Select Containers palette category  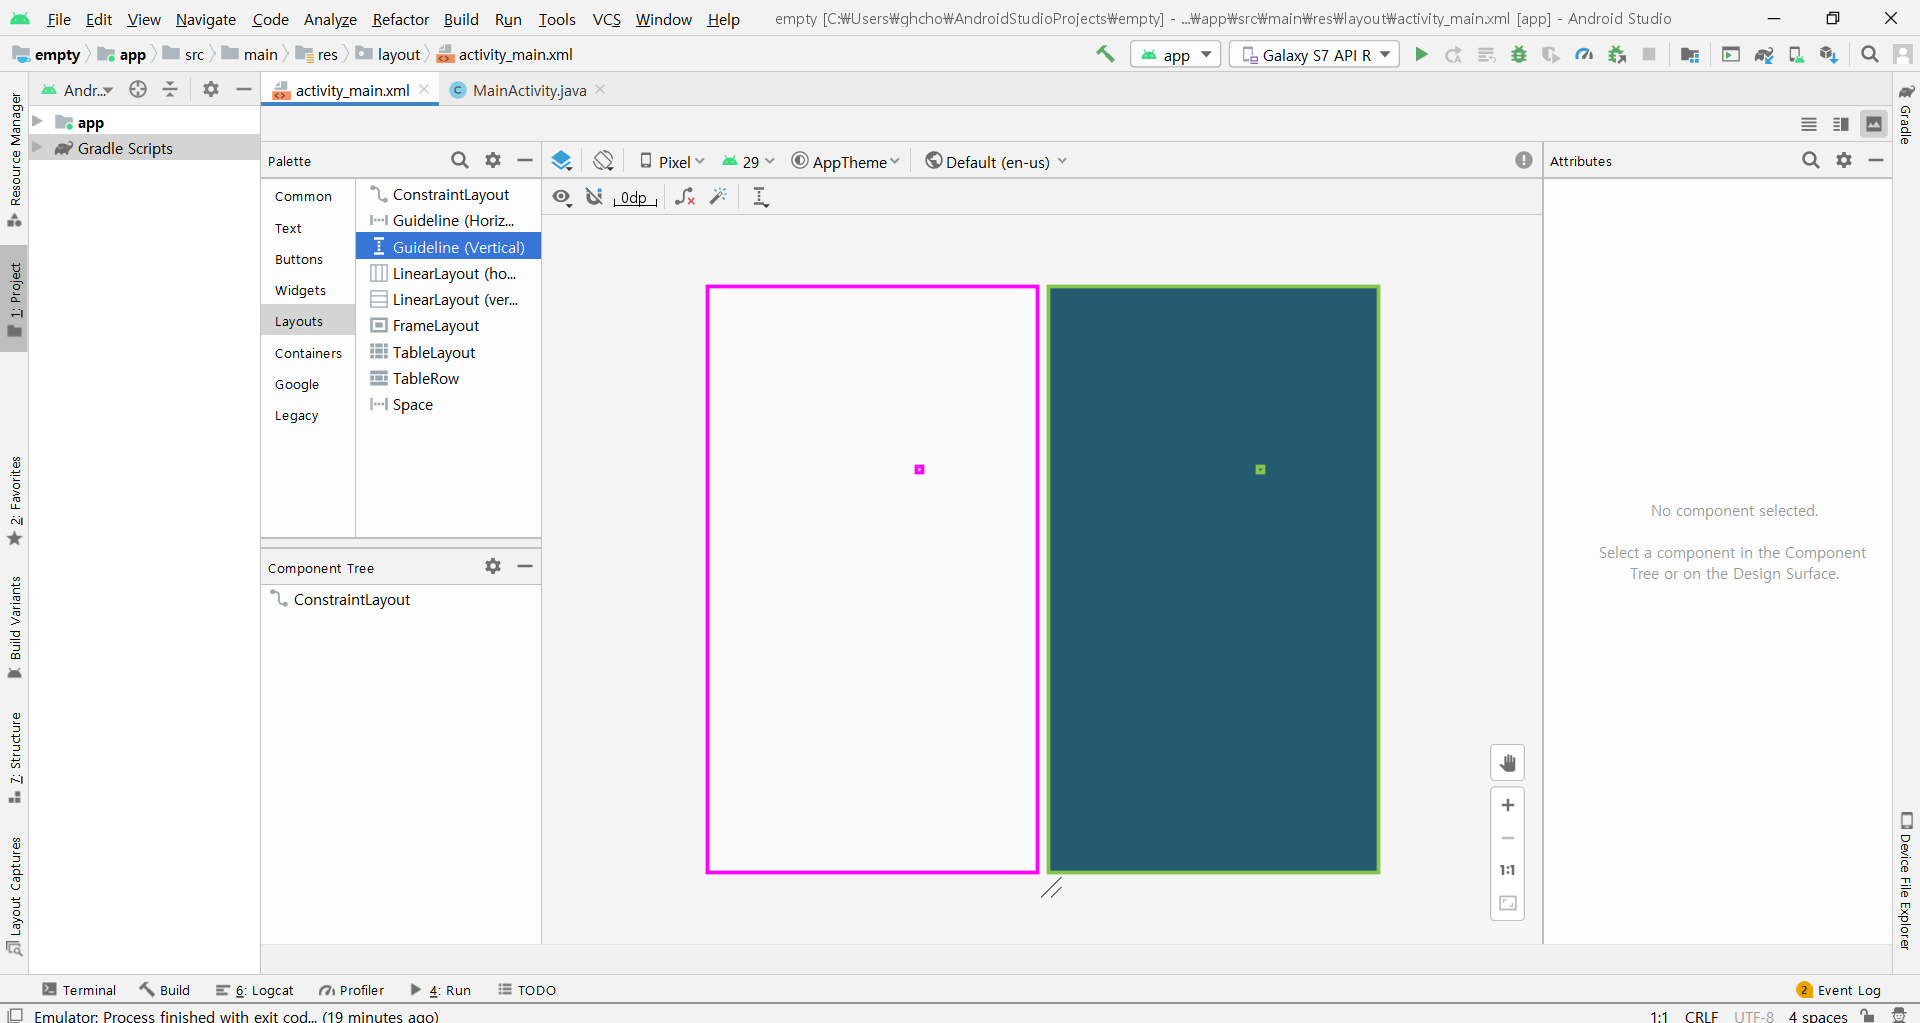308,353
